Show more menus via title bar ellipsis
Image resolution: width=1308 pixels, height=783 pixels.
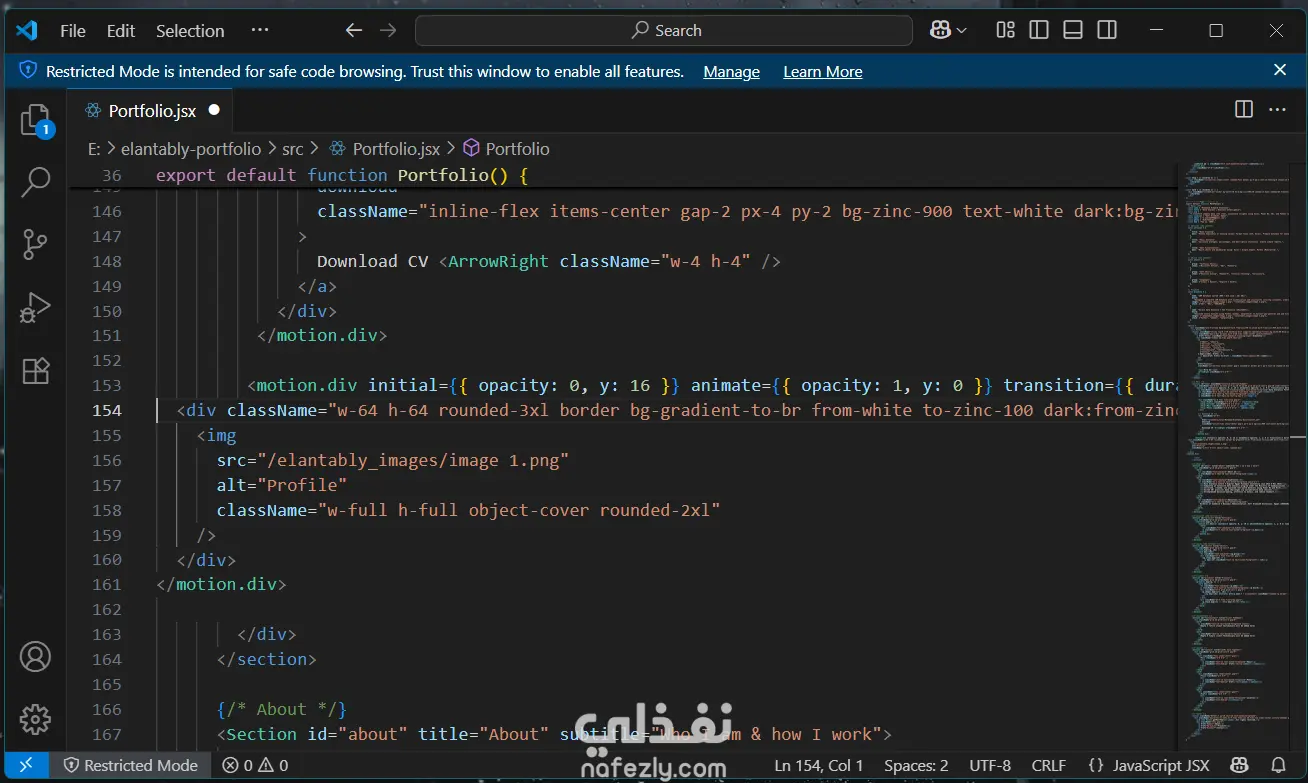pos(260,30)
